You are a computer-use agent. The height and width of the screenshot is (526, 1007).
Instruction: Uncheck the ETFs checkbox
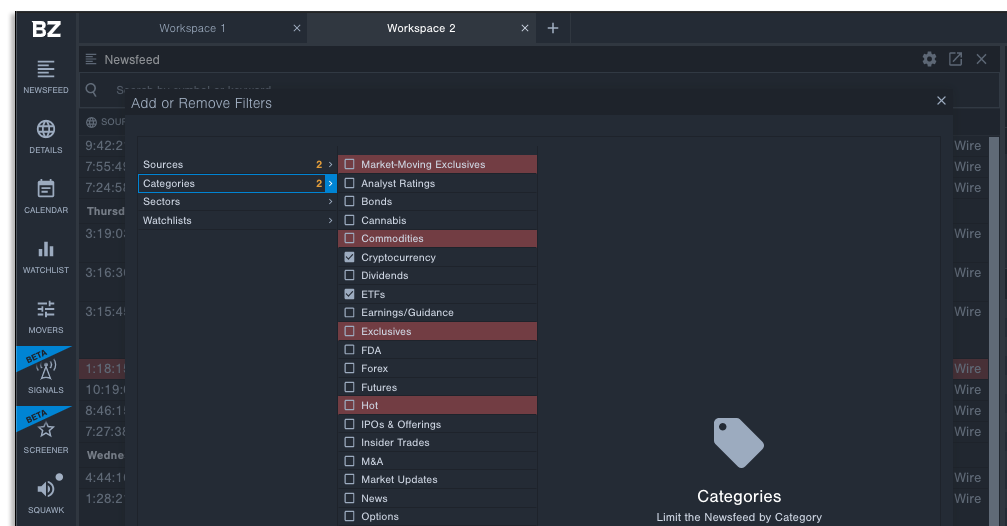349,294
